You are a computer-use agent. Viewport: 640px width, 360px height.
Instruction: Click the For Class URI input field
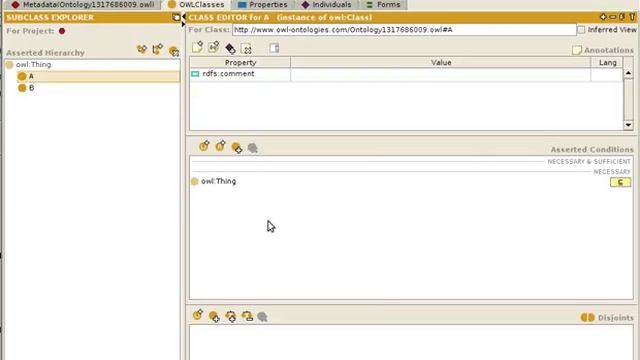point(404,30)
